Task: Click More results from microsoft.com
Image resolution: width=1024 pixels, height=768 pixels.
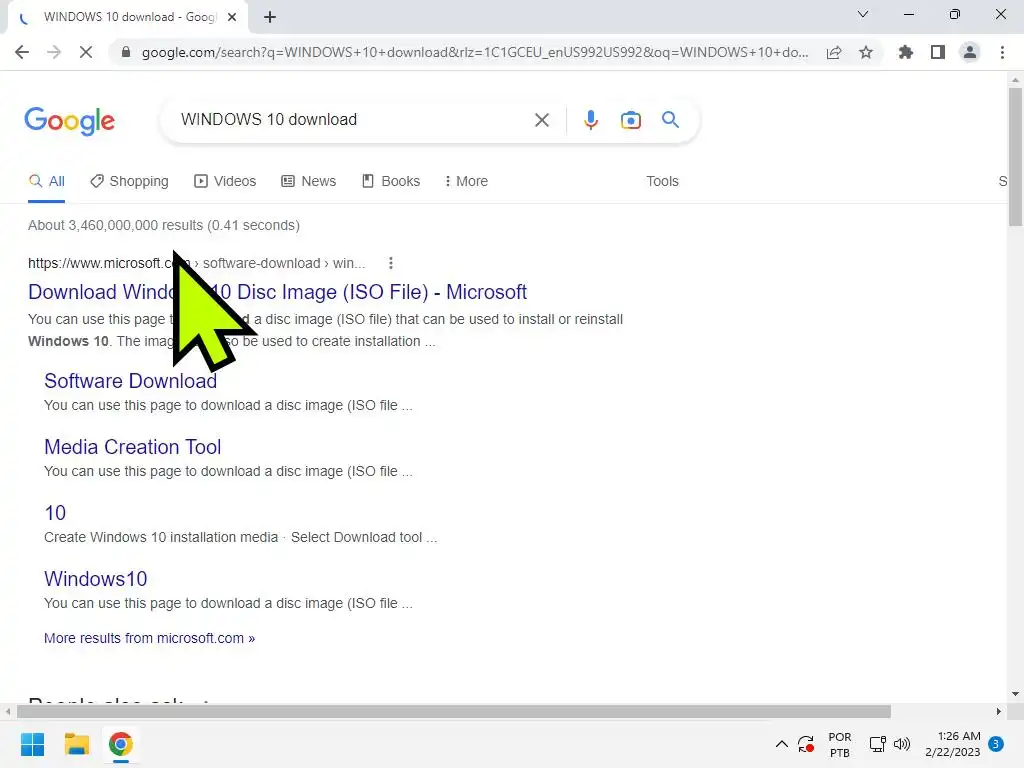Action: pyautogui.click(x=150, y=638)
